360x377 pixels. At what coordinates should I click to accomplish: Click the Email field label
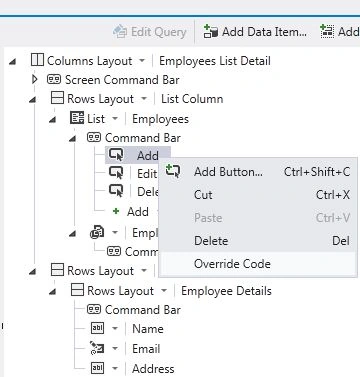pos(146,349)
